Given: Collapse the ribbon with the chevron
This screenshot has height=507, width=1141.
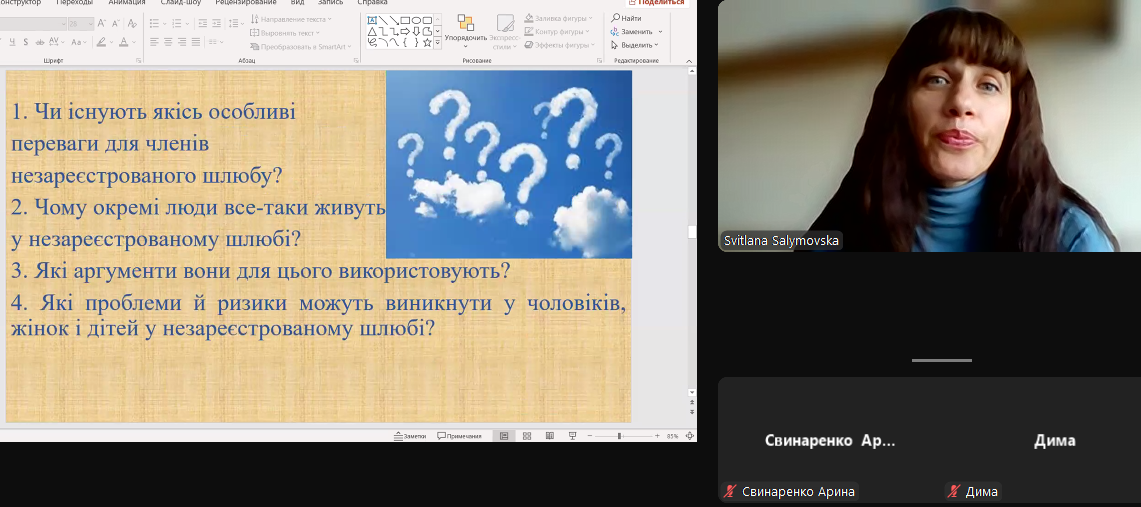Looking at the screenshot, I should coord(689,61).
